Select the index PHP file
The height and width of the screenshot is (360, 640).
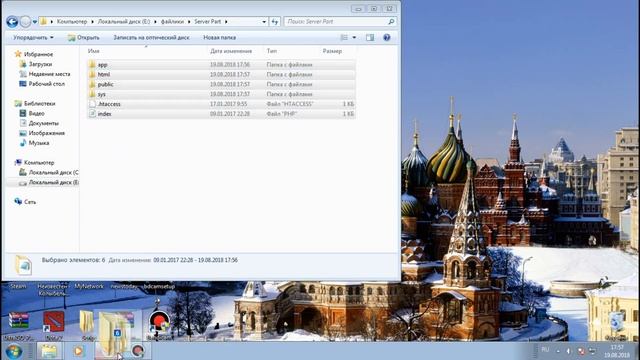pos(221,113)
